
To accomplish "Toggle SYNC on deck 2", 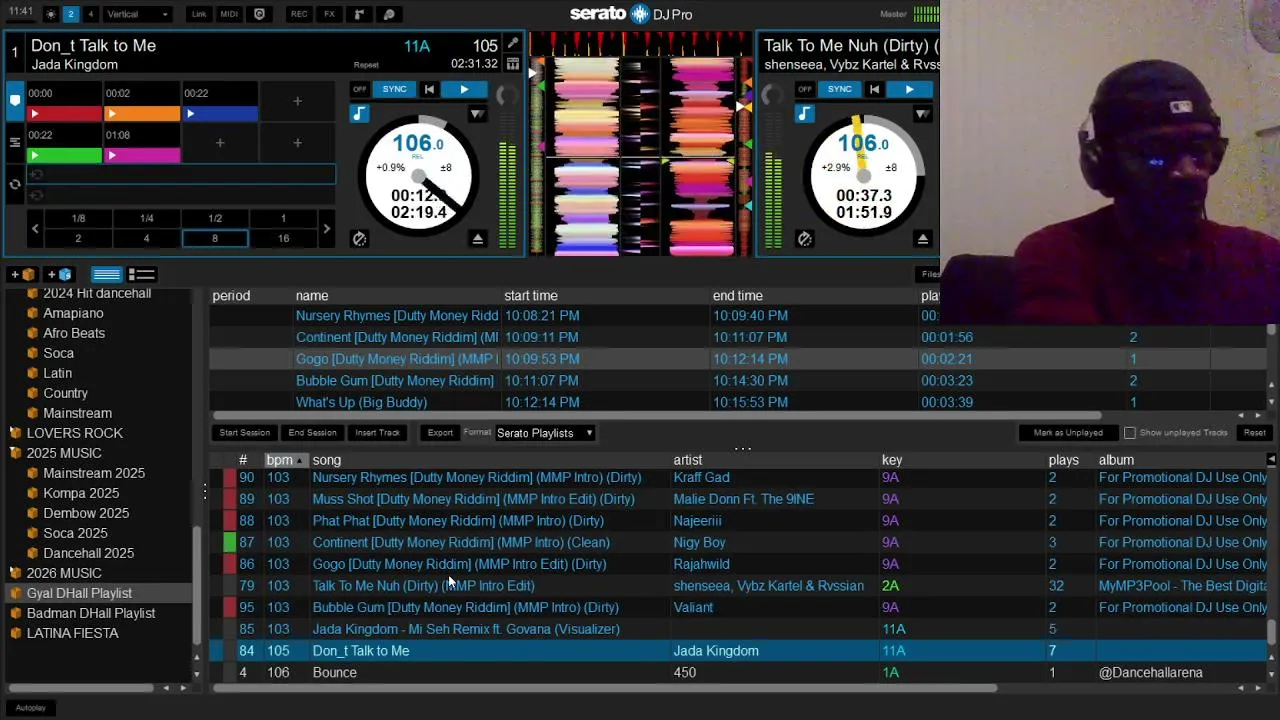I will coord(839,89).
